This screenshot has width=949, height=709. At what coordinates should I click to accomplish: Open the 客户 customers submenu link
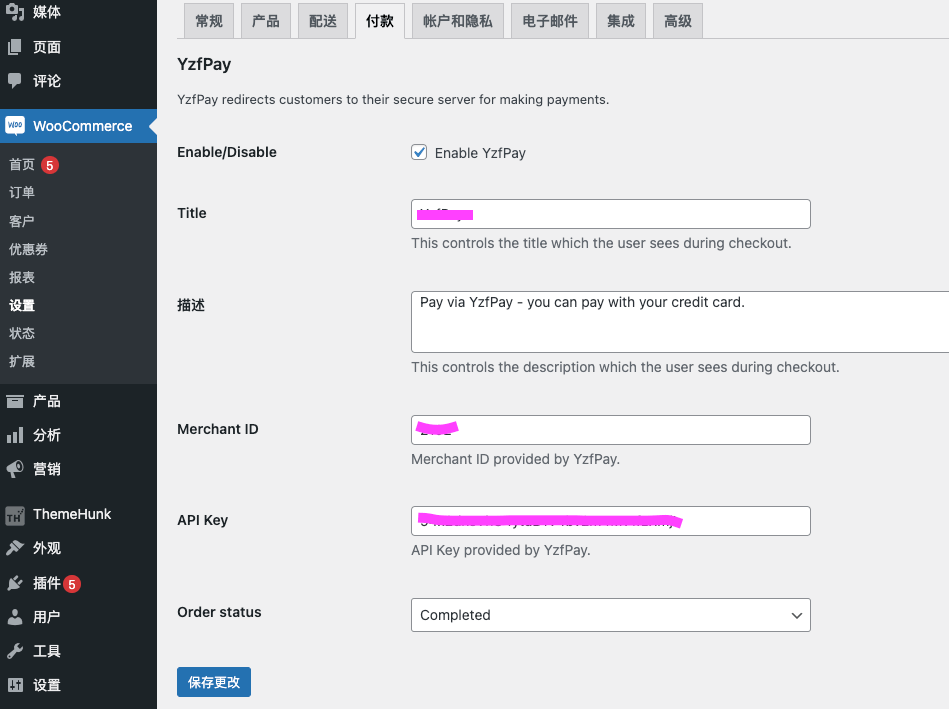[22, 221]
